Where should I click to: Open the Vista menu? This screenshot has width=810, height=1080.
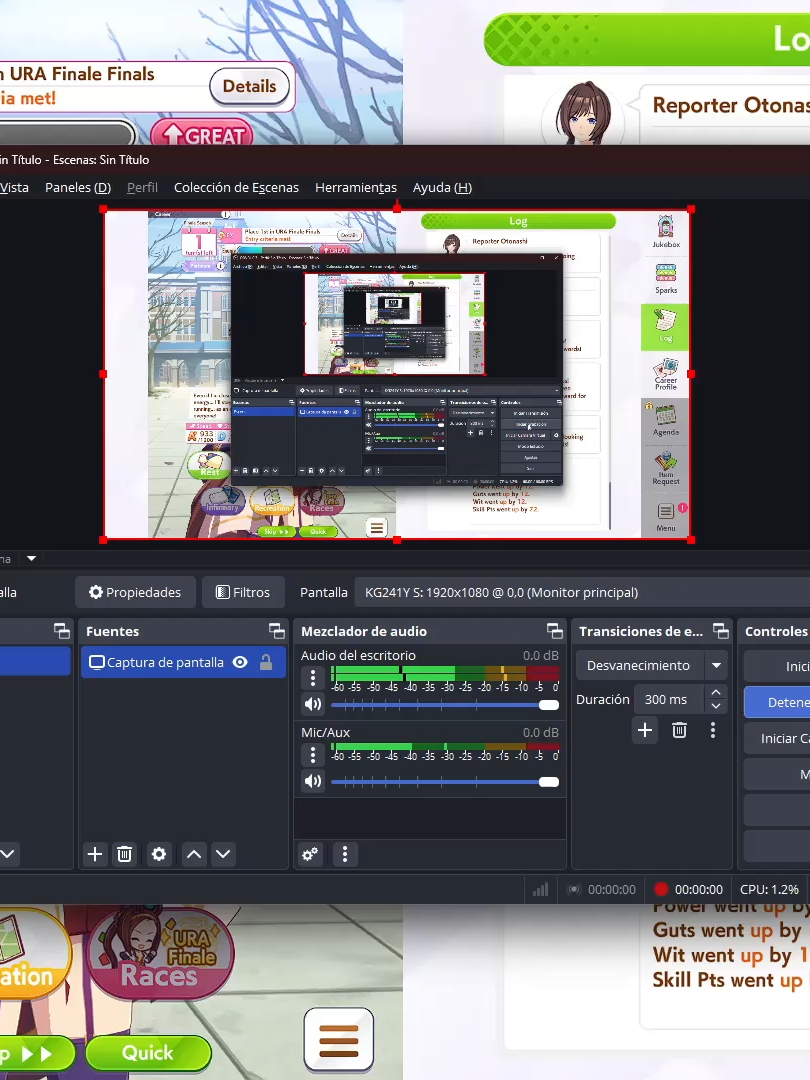[x=14, y=187]
